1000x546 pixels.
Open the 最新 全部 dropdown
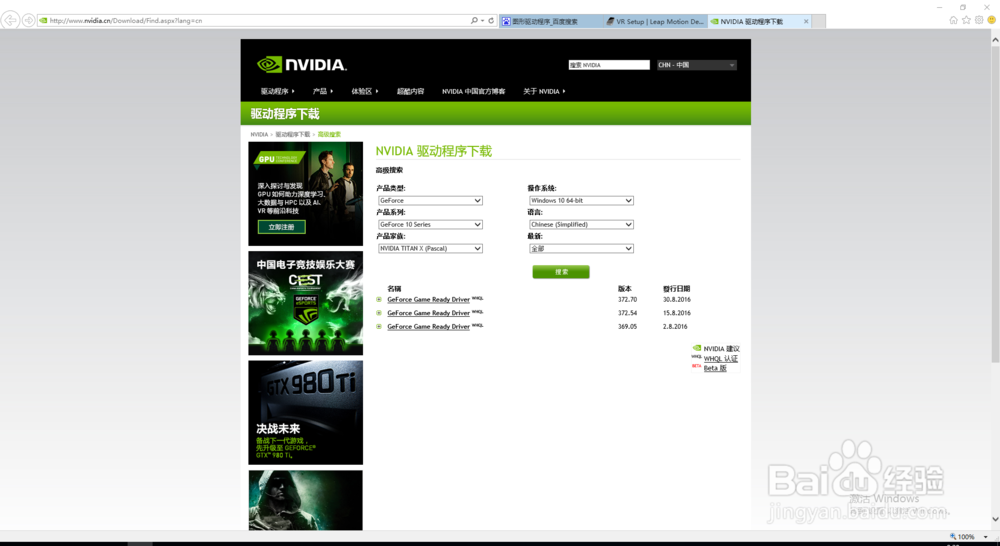point(581,248)
